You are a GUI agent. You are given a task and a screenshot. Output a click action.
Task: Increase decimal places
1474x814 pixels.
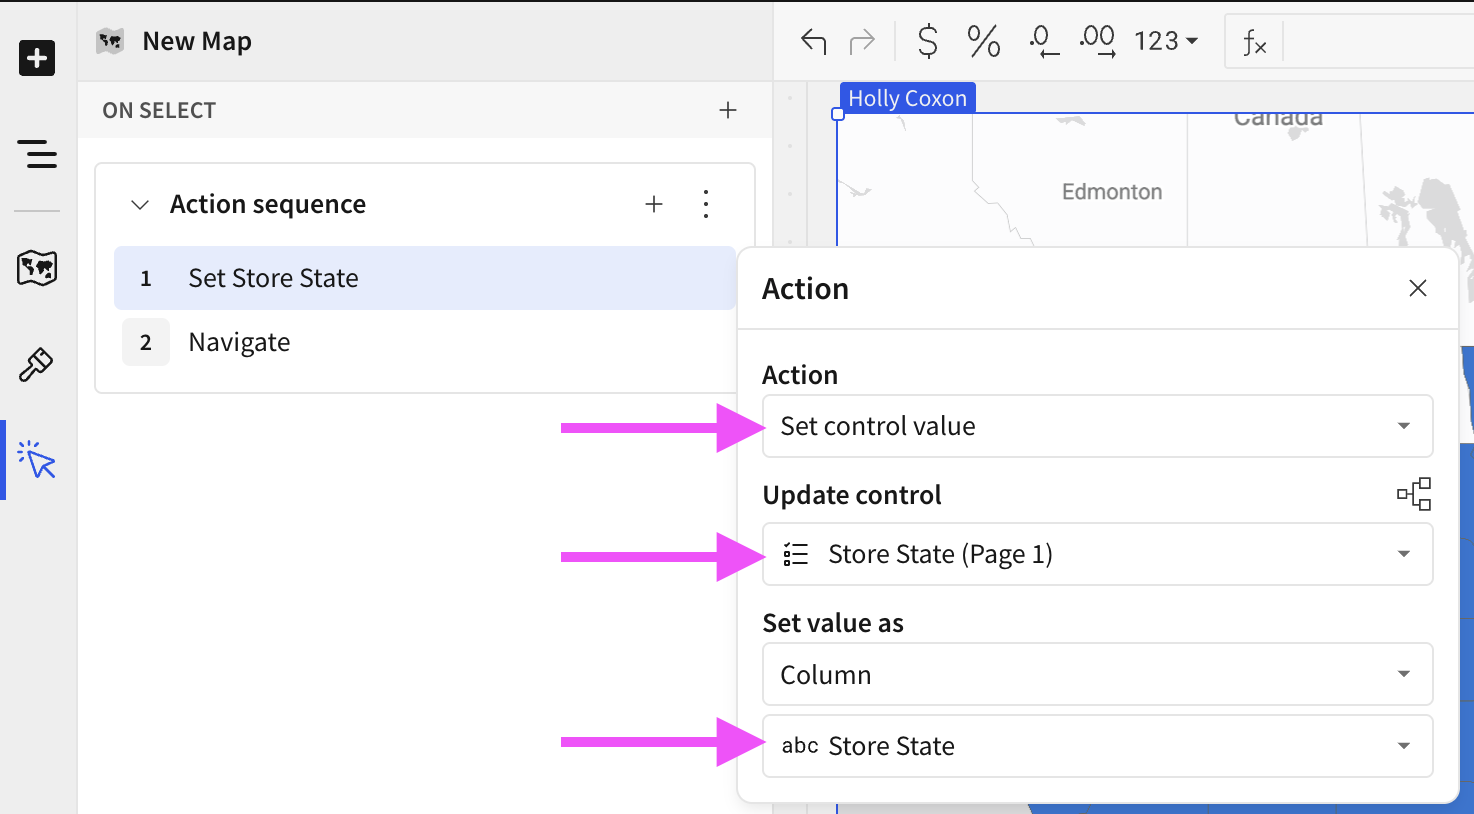(1097, 41)
